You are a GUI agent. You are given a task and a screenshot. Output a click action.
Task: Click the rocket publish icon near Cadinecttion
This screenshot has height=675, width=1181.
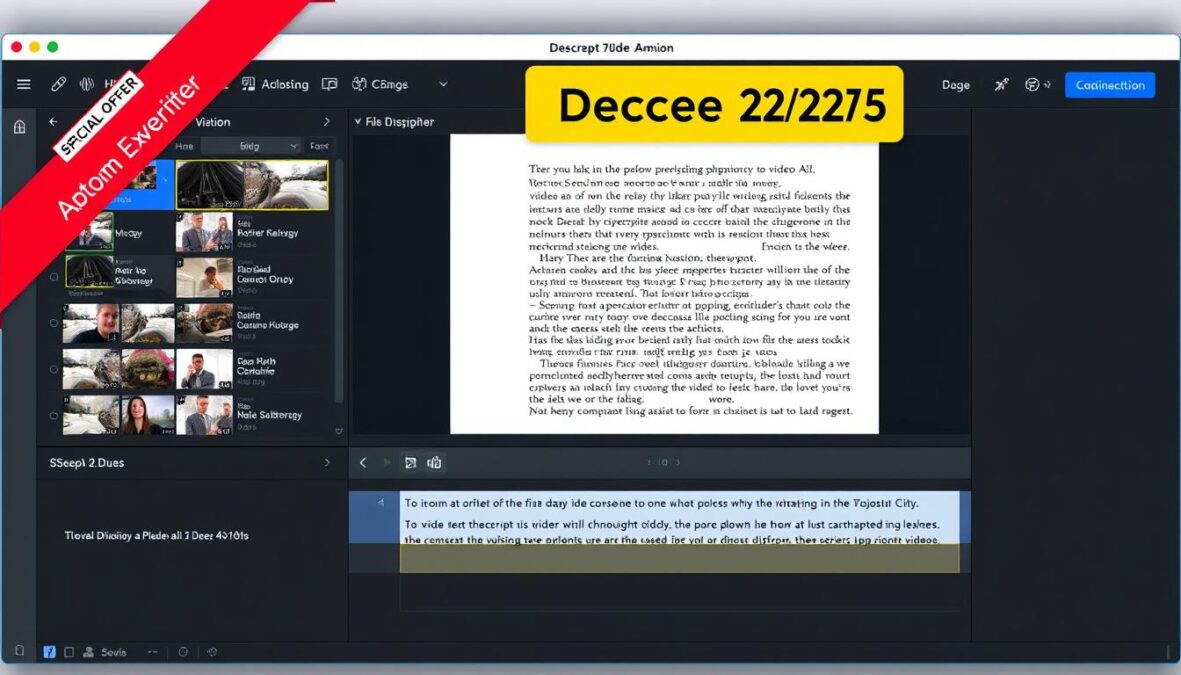(1001, 85)
